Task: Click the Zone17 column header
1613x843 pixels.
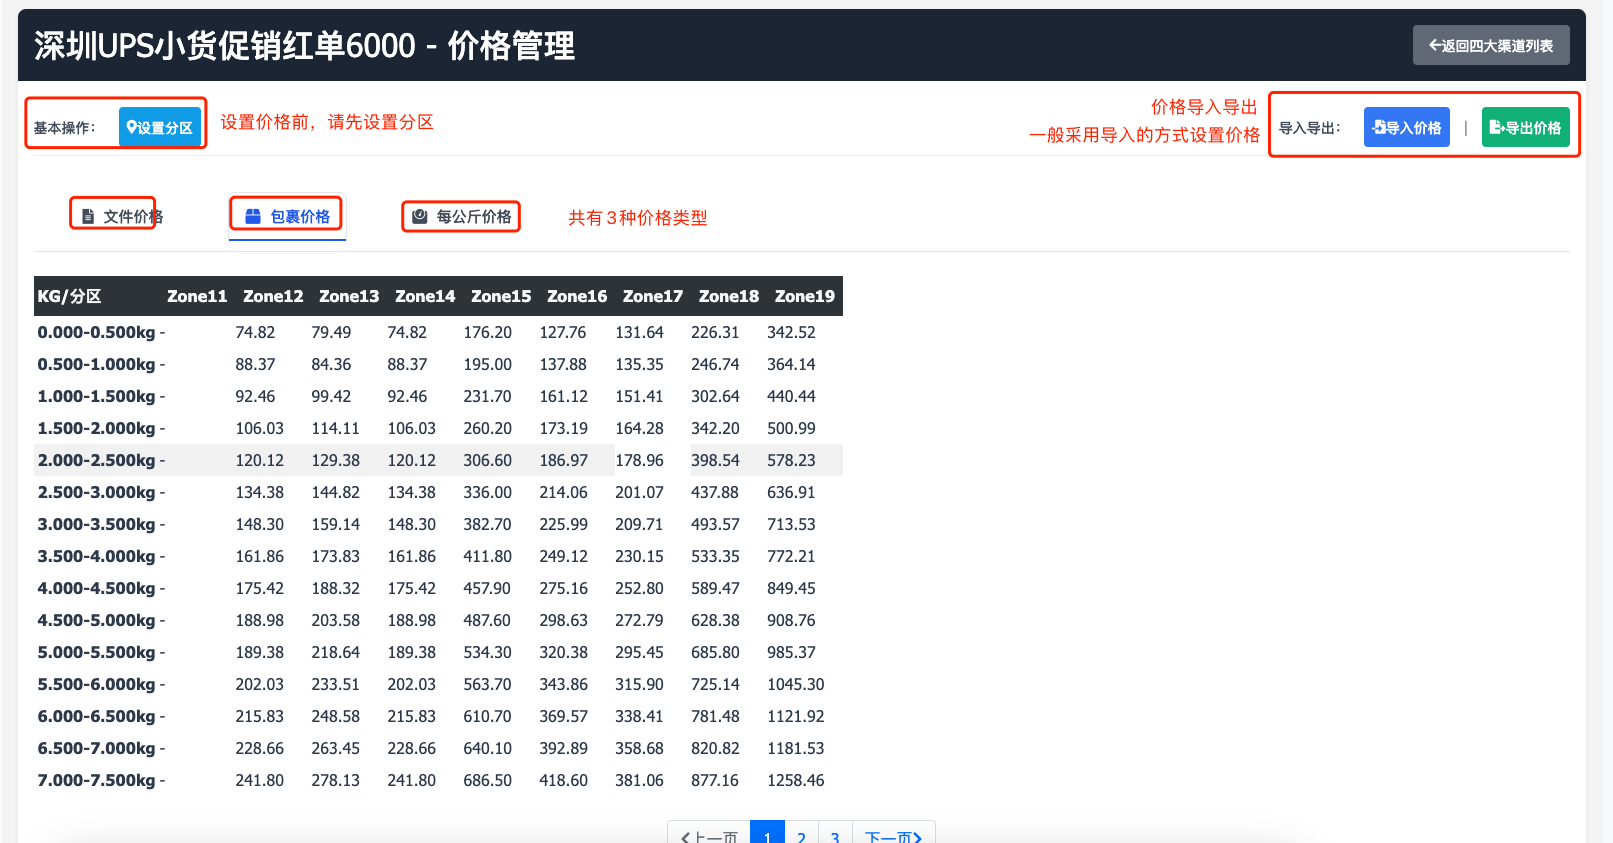Action: pyautogui.click(x=653, y=296)
